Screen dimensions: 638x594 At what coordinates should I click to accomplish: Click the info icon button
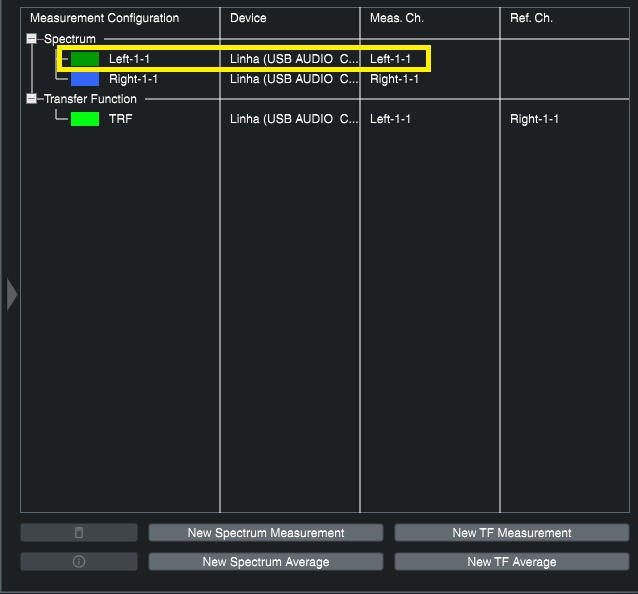coord(79,562)
